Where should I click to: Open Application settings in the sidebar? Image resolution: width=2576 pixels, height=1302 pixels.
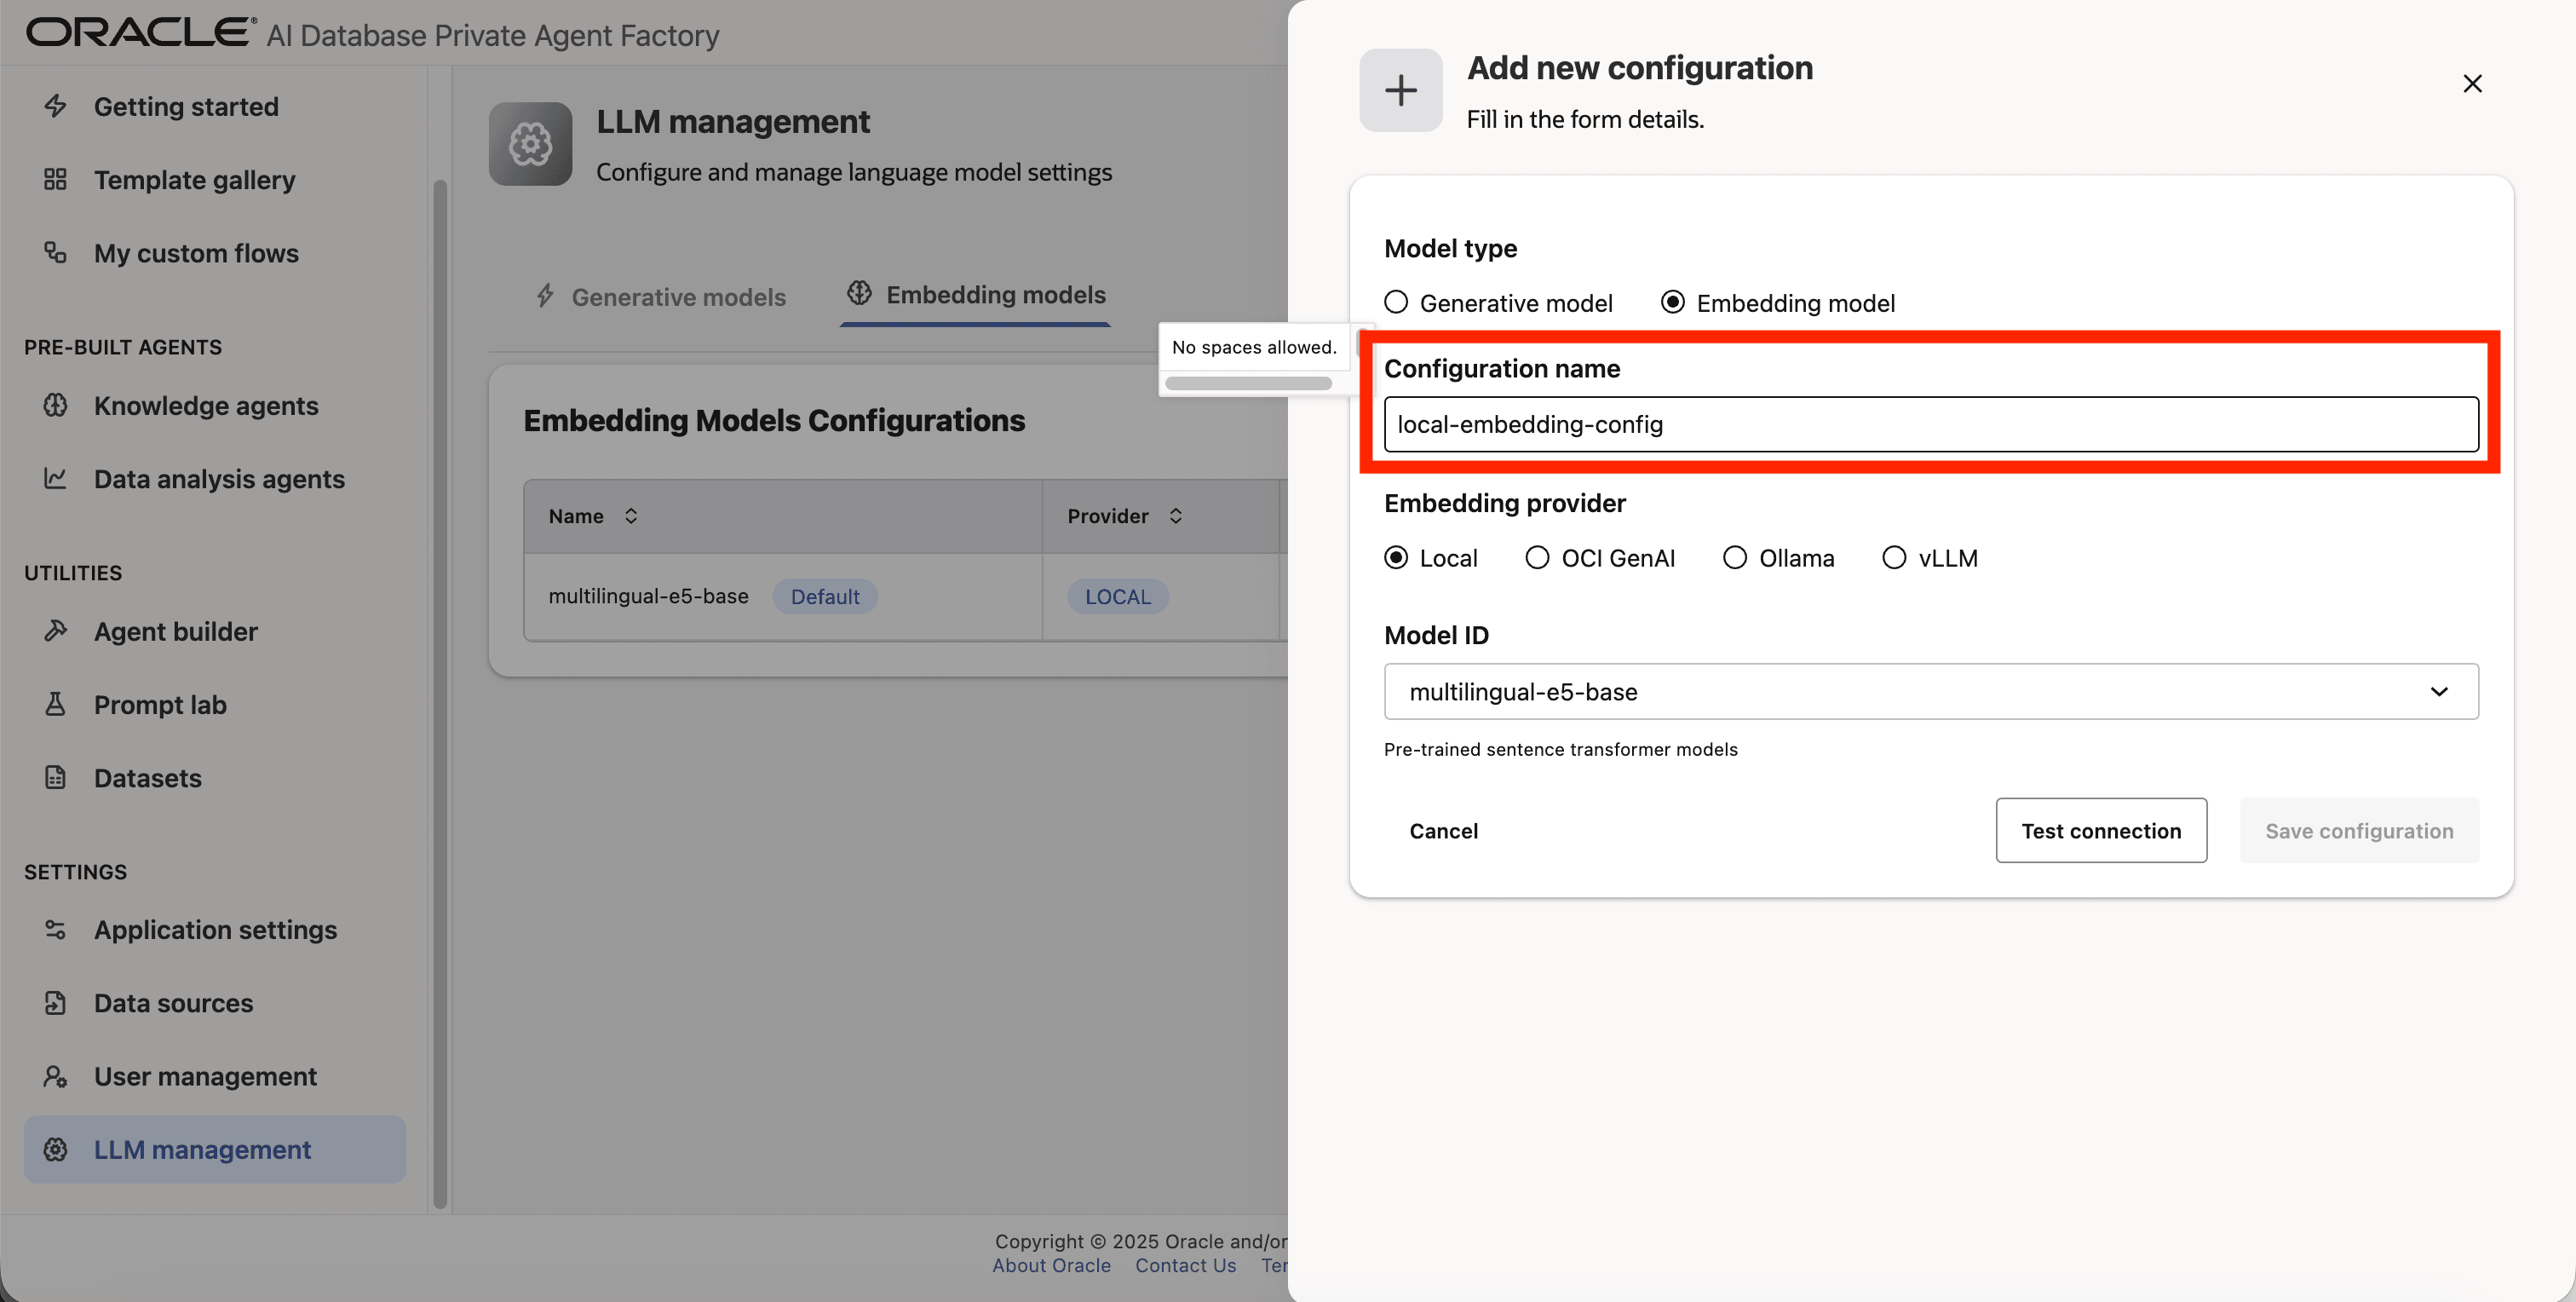(x=215, y=930)
